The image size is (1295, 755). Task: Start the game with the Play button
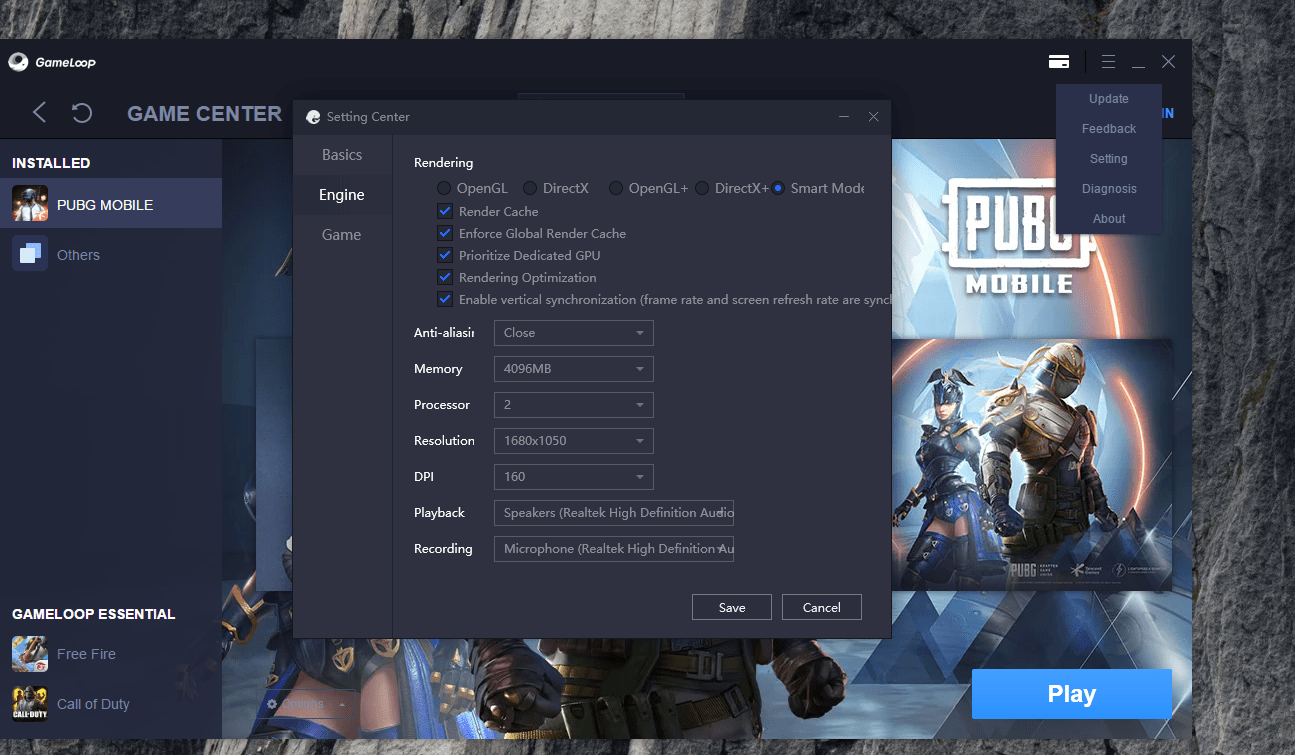click(x=1072, y=694)
